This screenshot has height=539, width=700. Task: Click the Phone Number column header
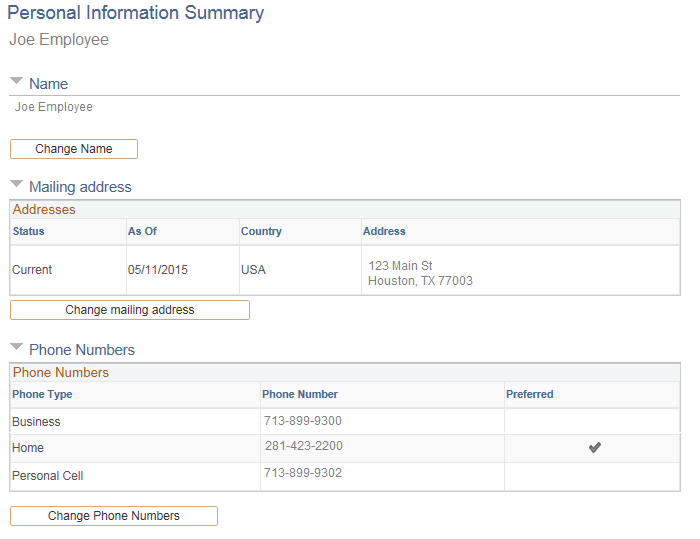(x=300, y=394)
